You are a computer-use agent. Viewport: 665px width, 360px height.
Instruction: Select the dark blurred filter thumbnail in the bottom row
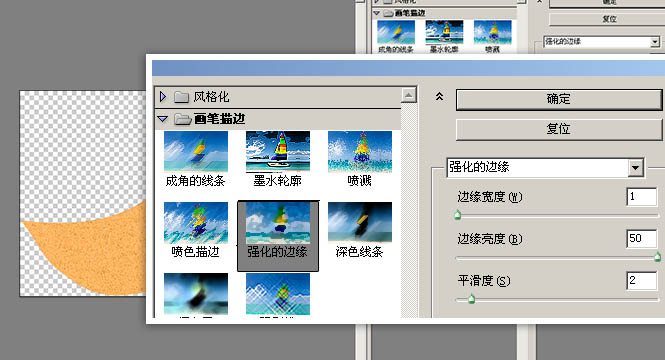click(196, 294)
